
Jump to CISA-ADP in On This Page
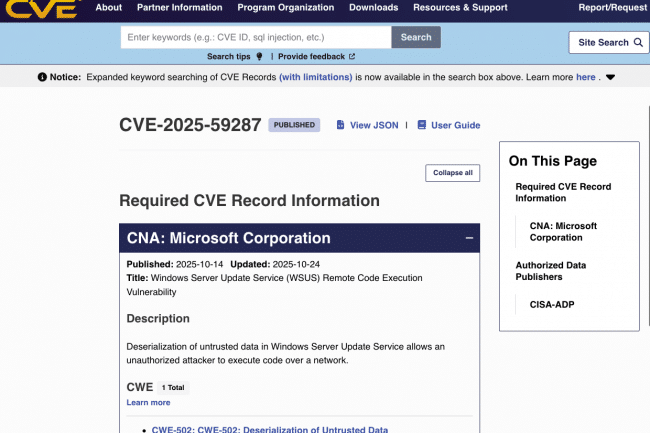pos(552,305)
